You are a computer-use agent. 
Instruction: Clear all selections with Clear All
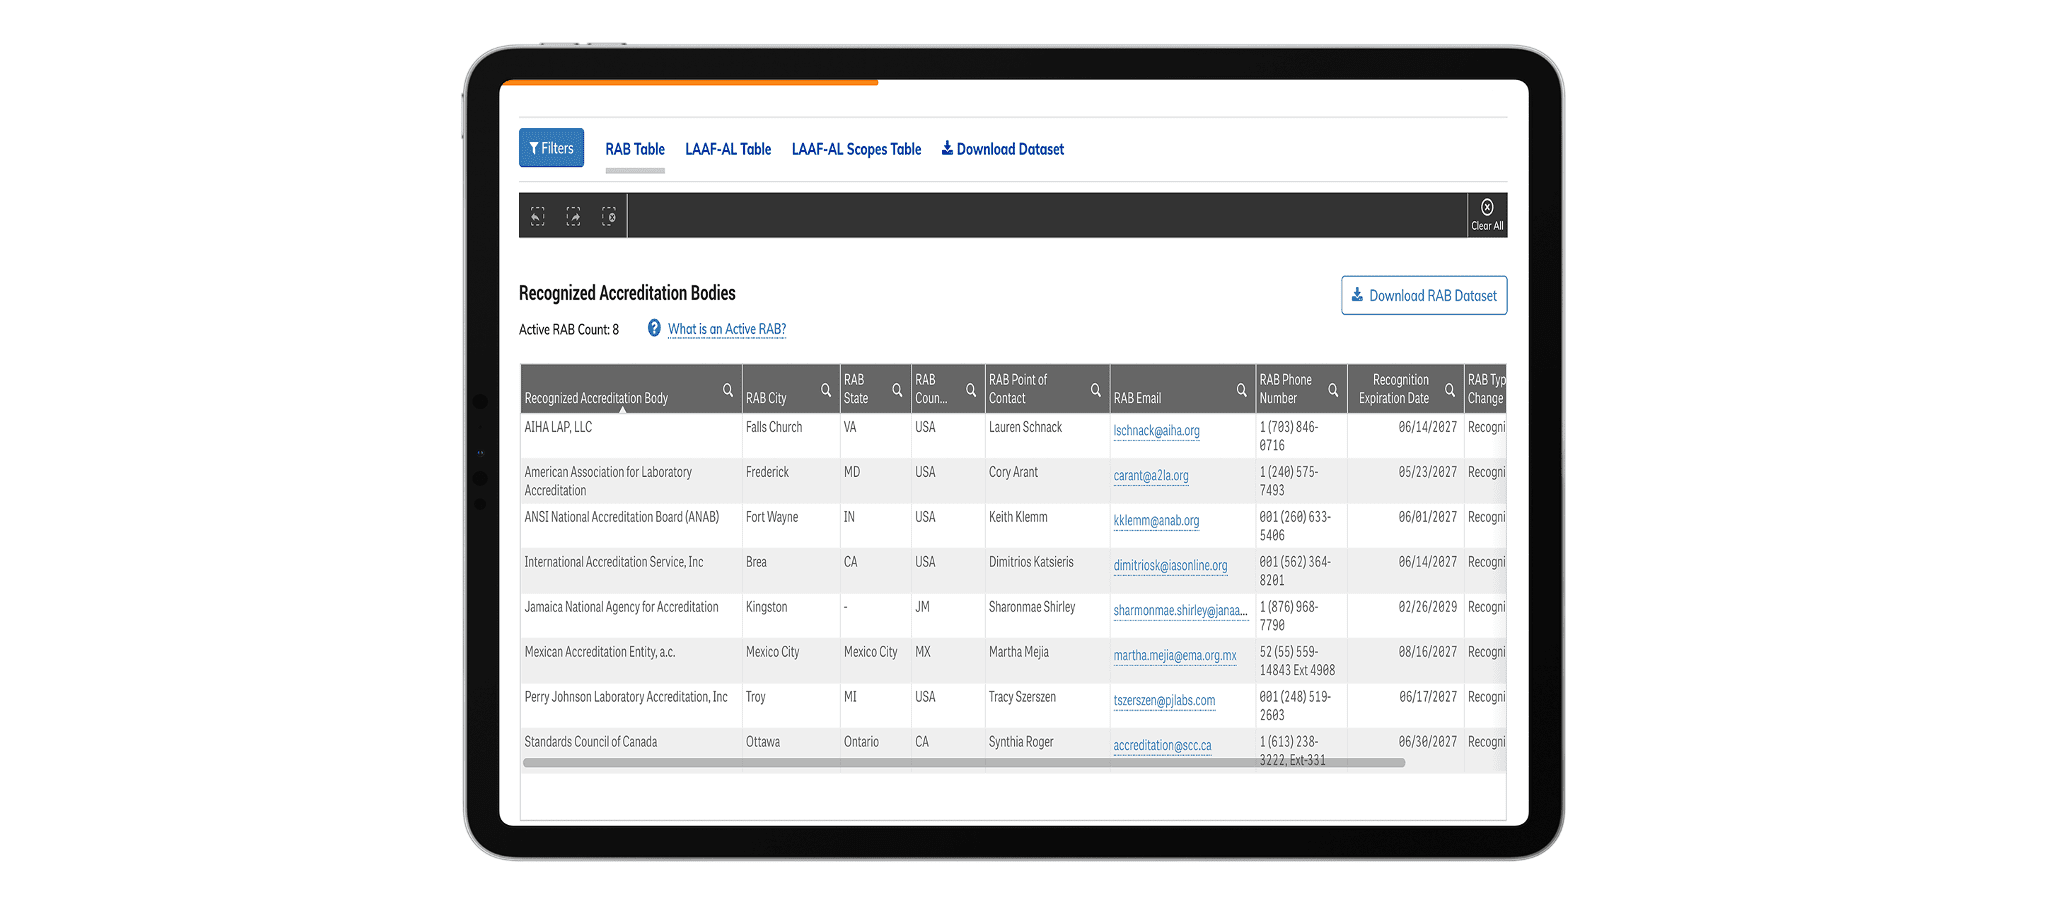pyautogui.click(x=1487, y=215)
